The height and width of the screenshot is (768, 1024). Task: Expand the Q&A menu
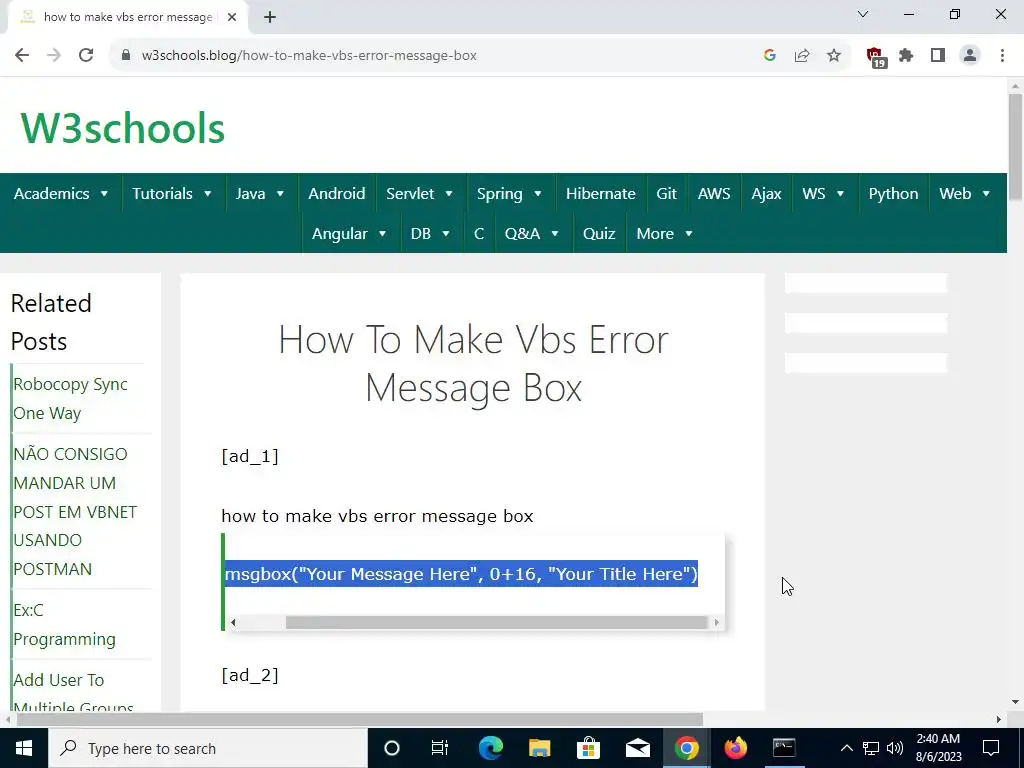point(532,233)
